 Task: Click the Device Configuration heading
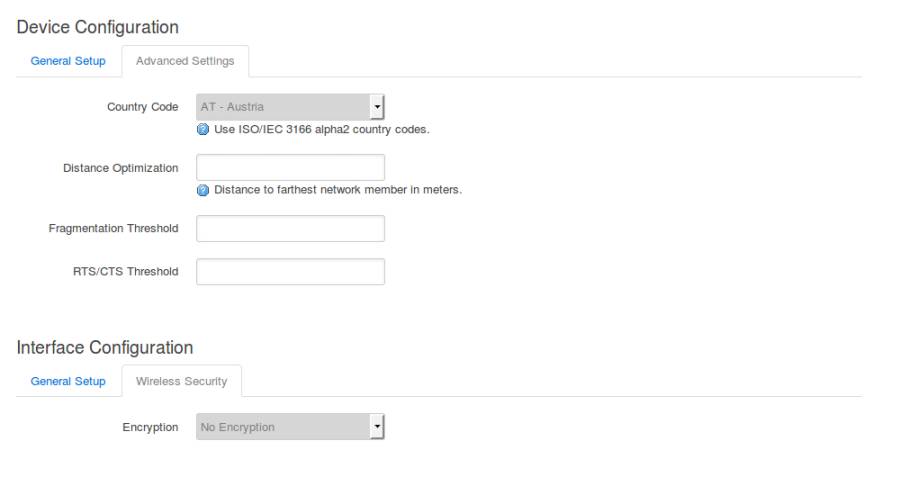[98, 26]
